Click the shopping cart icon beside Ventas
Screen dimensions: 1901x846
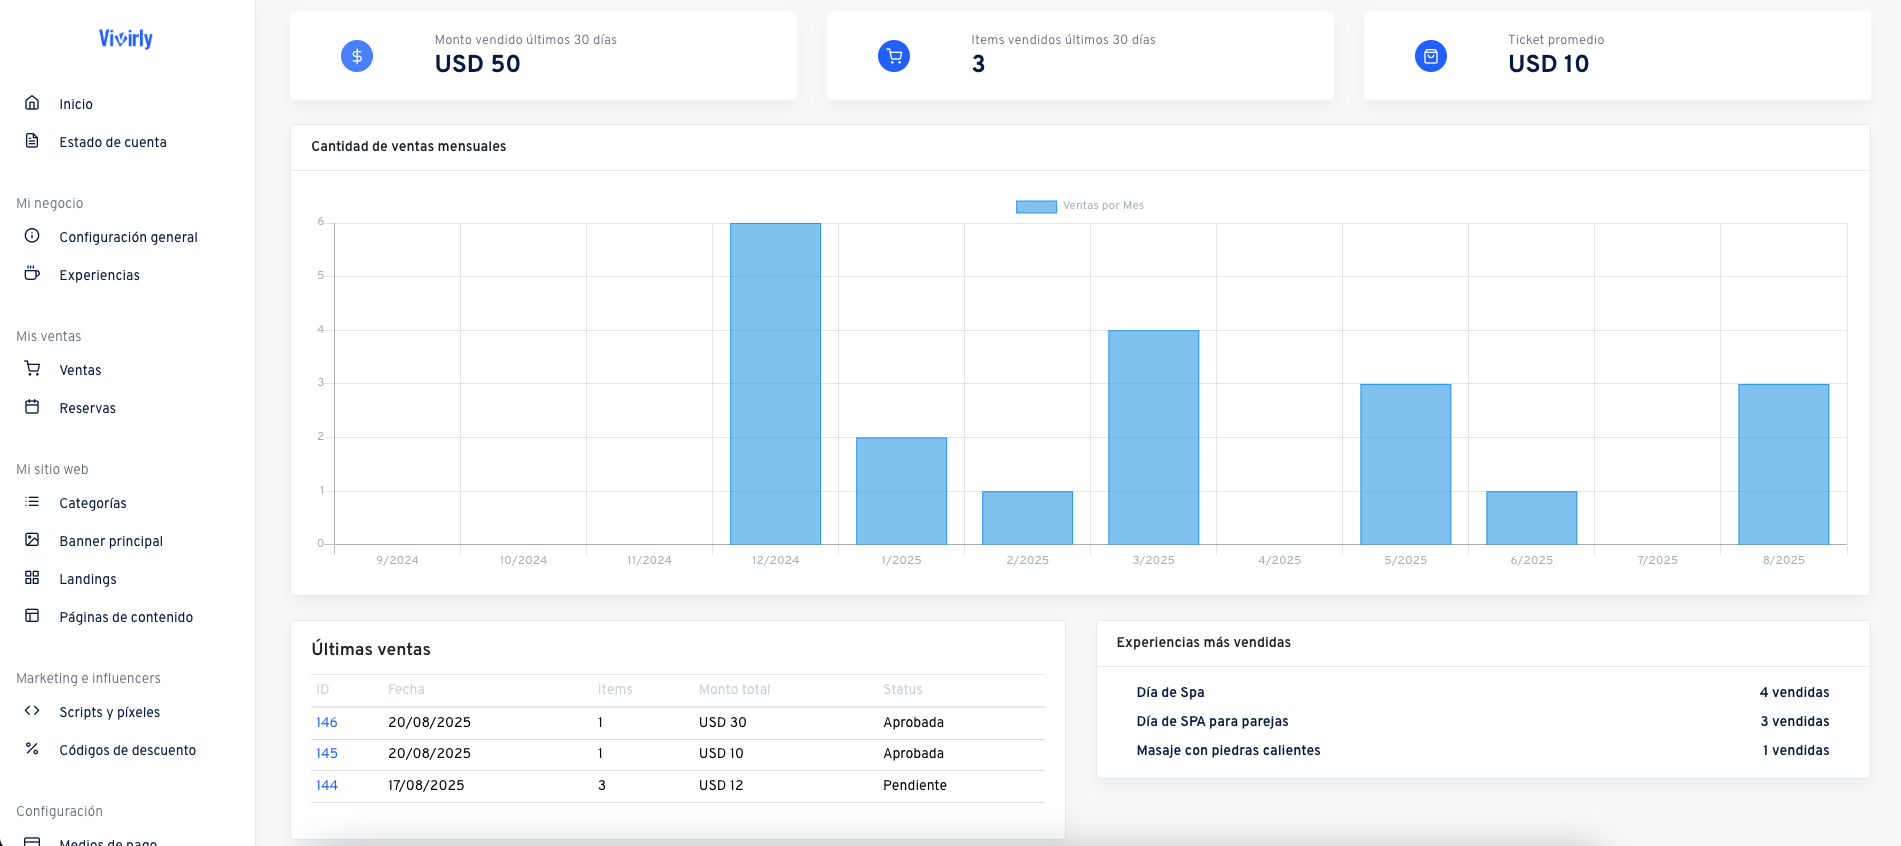(32, 369)
